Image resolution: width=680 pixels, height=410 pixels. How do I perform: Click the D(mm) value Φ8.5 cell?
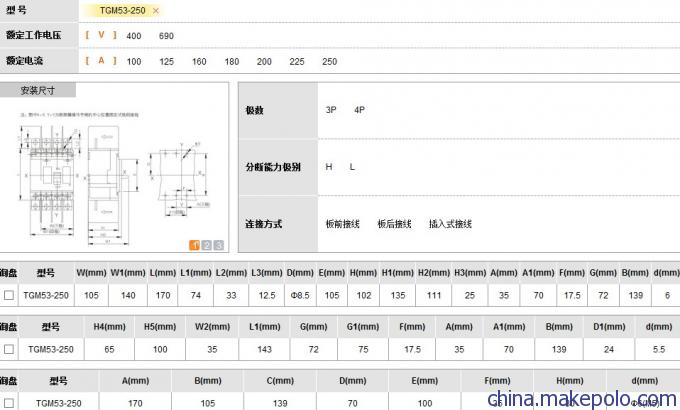click(300, 295)
